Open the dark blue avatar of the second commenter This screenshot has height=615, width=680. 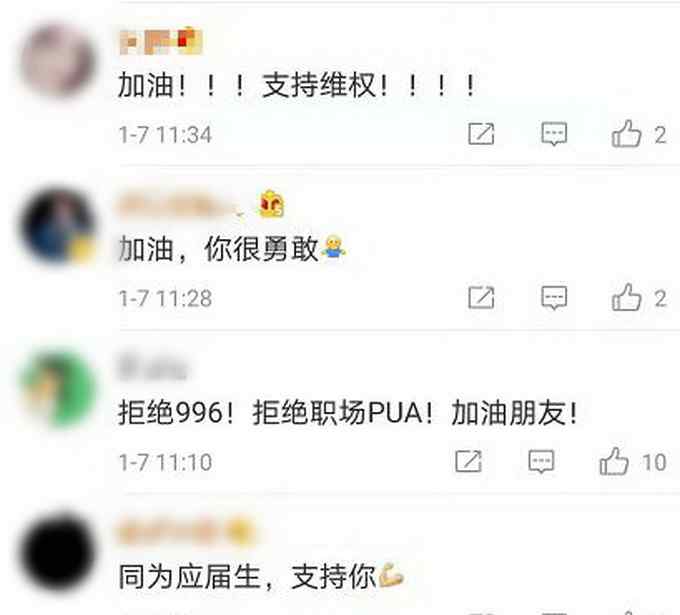(x=58, y=226)
